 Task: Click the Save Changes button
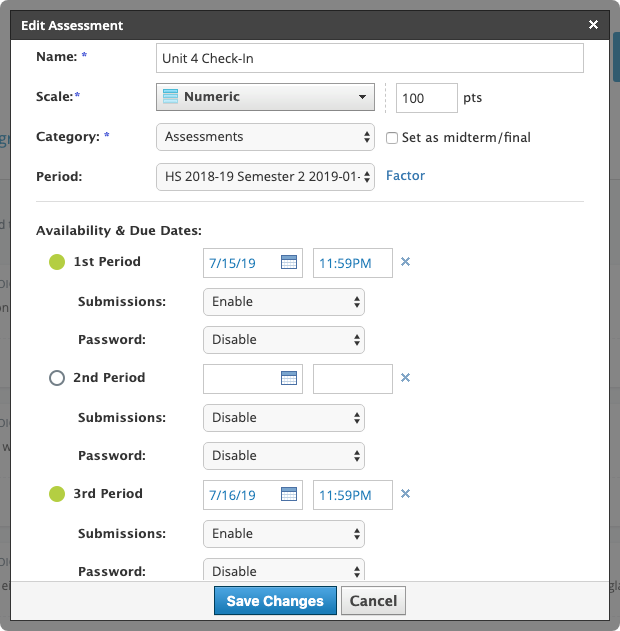[275, 601]
